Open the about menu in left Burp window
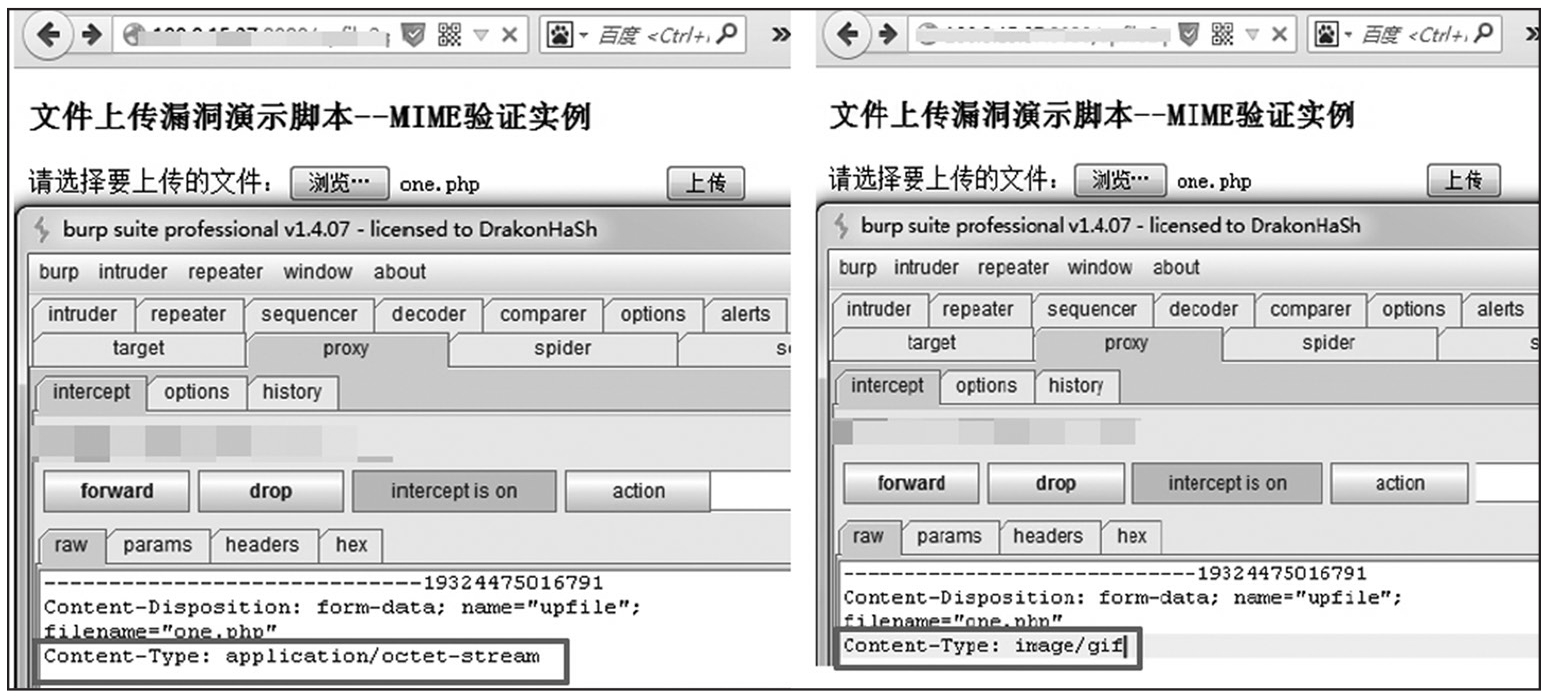This screenshot has width=1548, height=697. point(400,272)
